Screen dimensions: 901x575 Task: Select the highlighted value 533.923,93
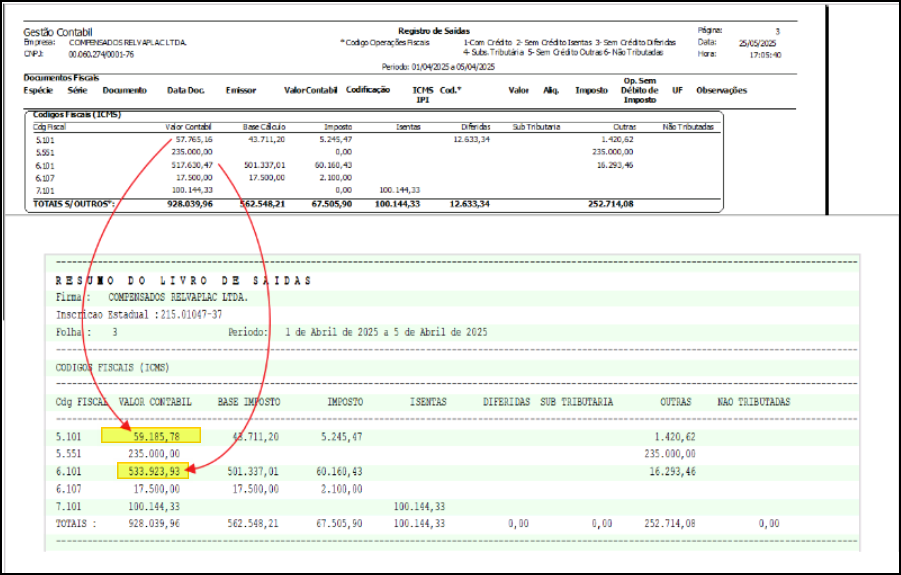pyautogui.click(x=153, y=471)
